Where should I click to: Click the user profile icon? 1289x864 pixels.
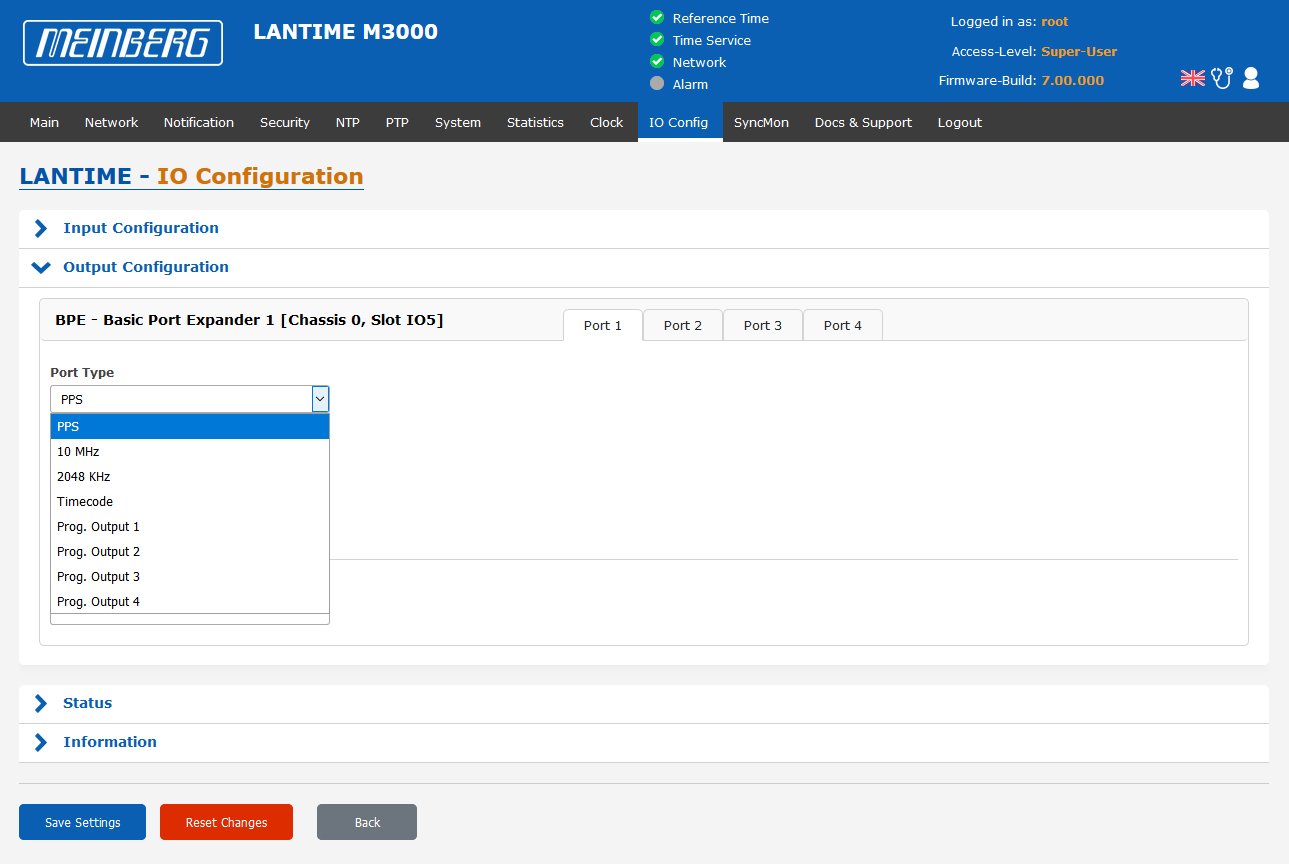pos(1250,78)
